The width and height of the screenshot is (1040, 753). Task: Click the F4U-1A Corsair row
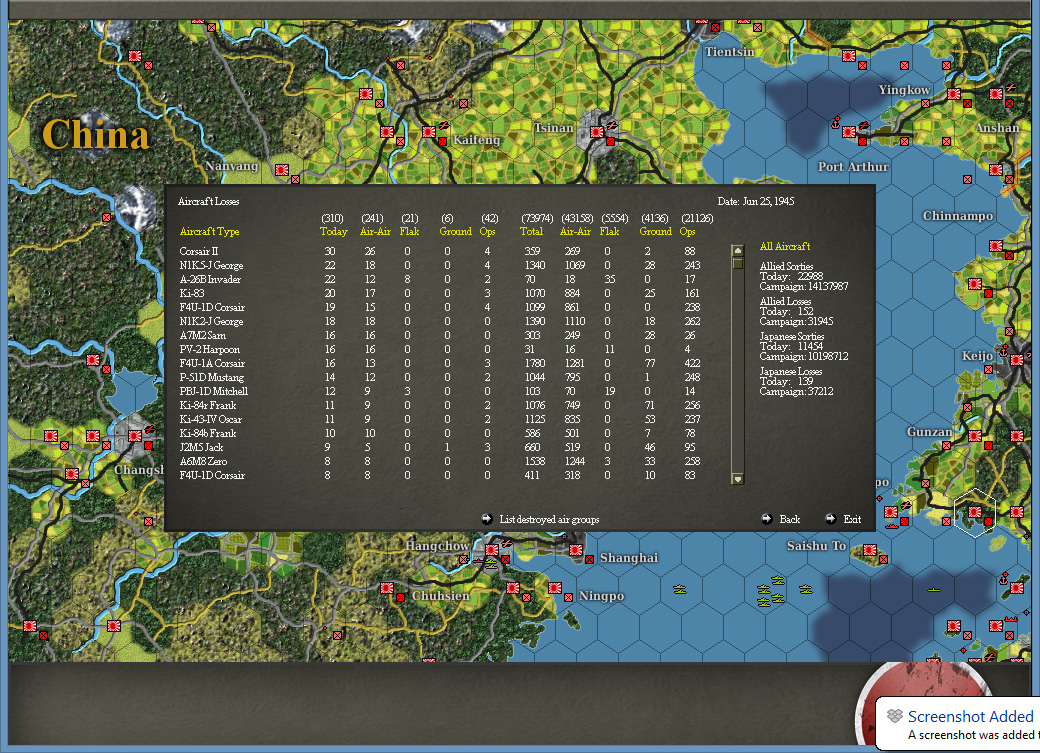438,364
